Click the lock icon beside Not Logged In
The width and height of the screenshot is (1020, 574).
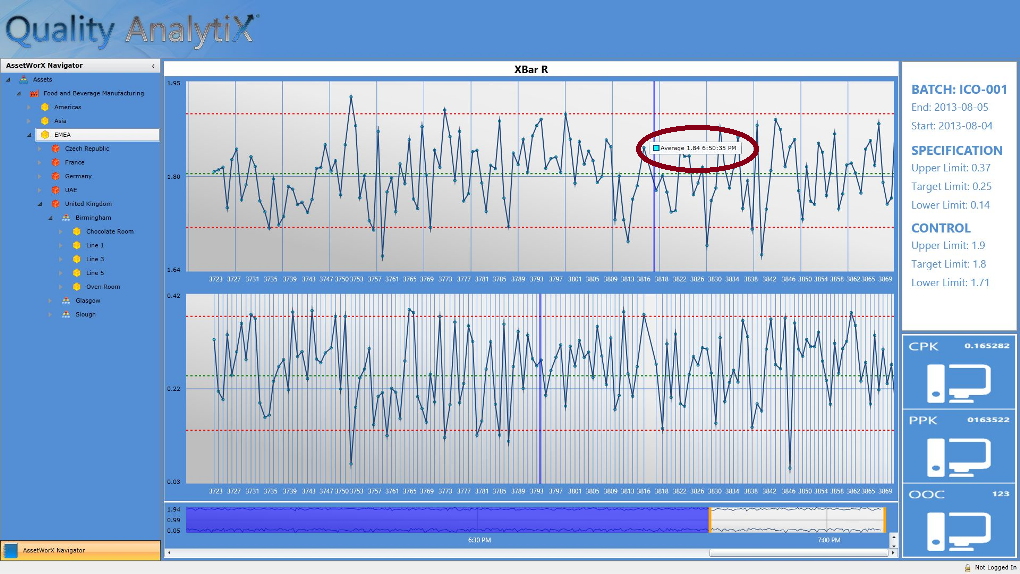pyautogui.click(x=966, y=567)
